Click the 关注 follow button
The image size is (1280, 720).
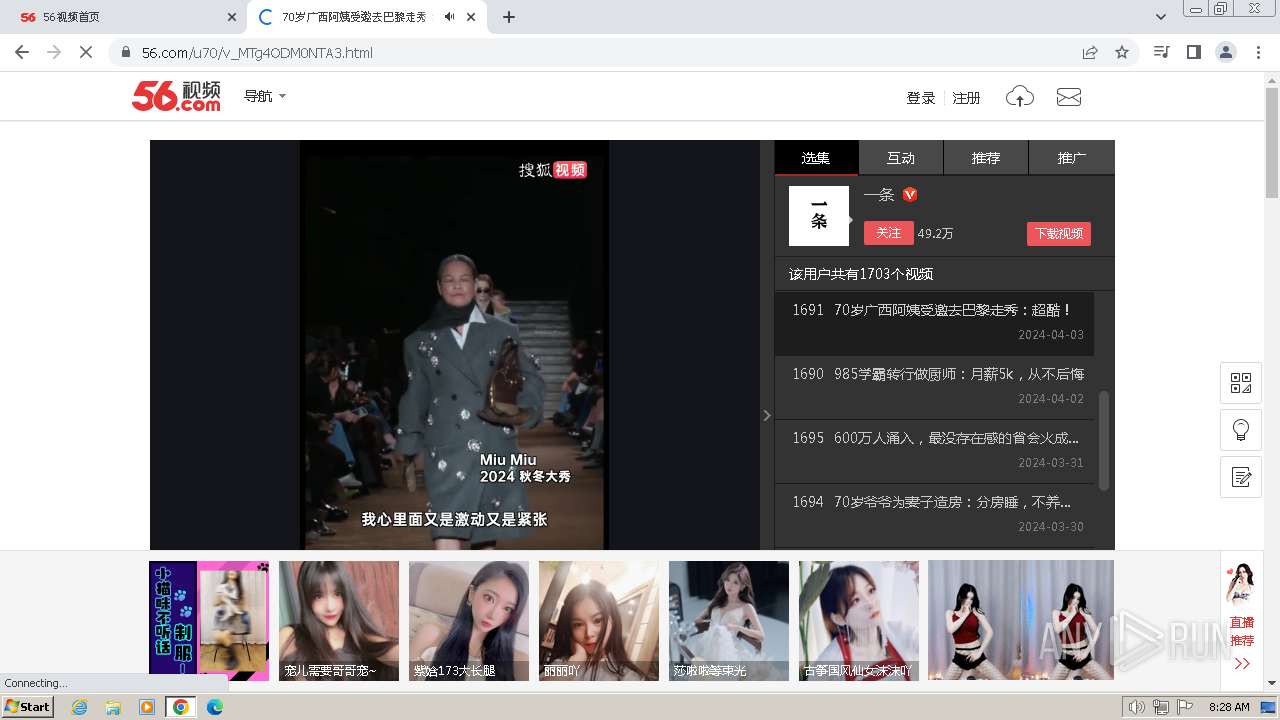888,233
